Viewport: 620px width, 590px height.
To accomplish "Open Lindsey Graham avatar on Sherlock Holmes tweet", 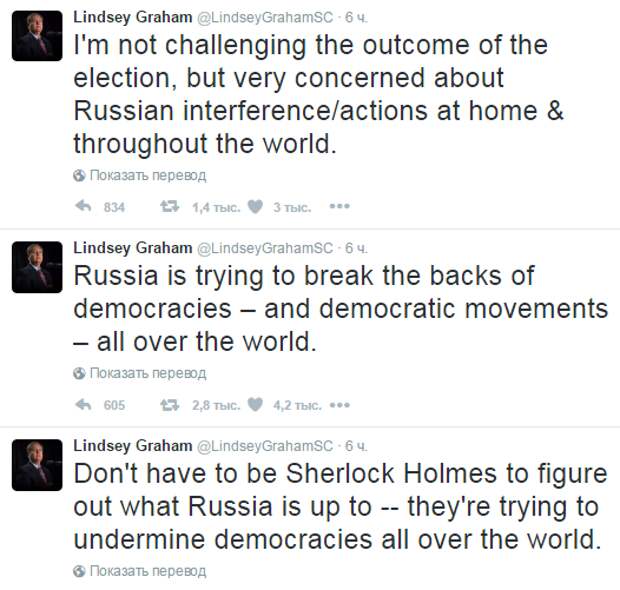I will point(37,465).
